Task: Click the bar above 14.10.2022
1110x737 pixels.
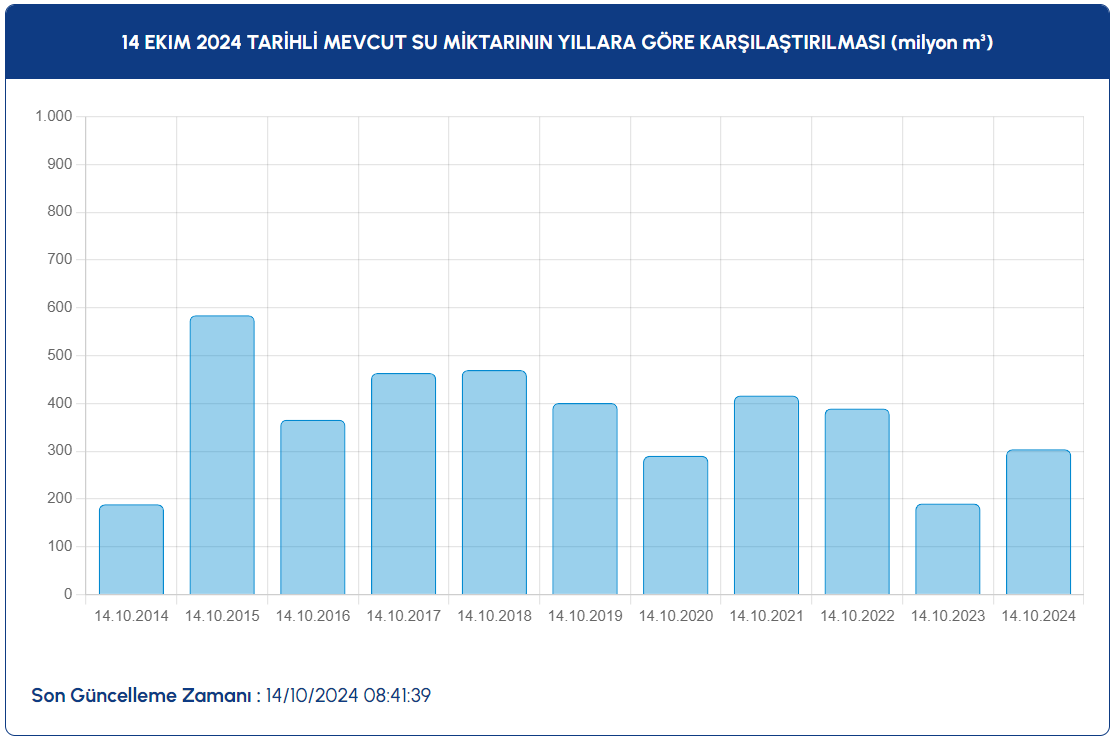Action: 857,501
